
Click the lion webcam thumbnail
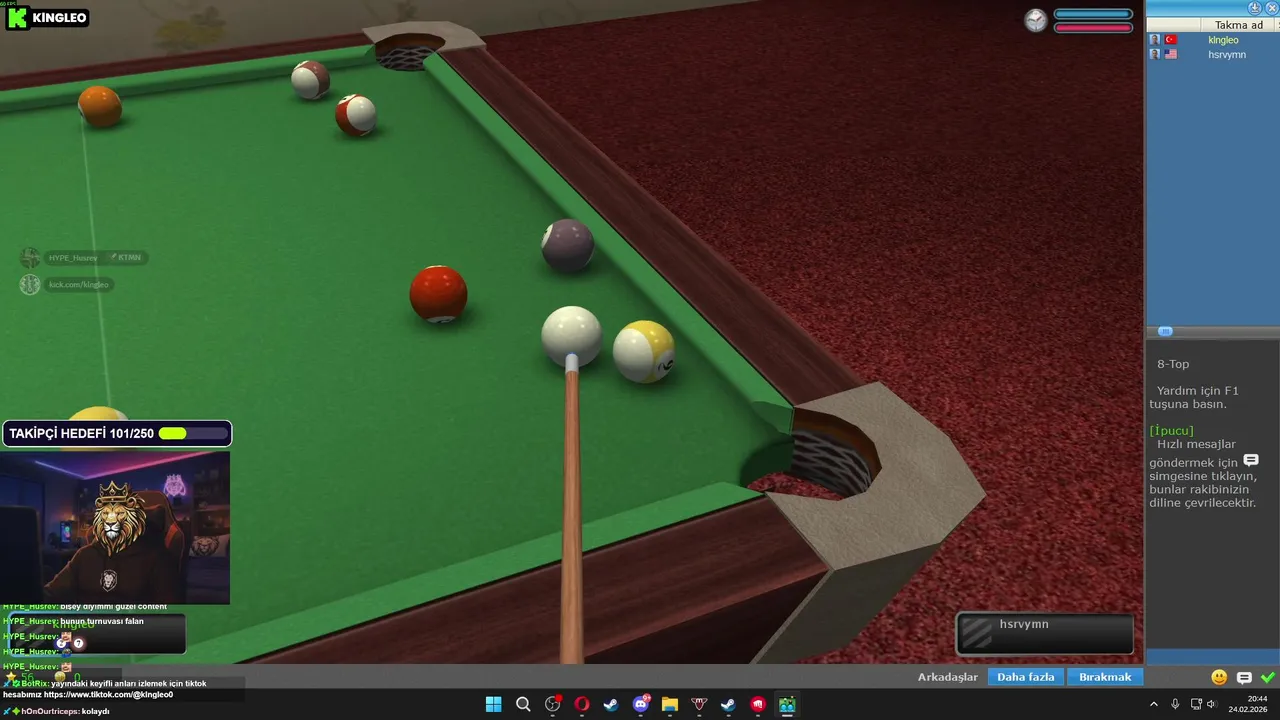click(x=115, y=527)
